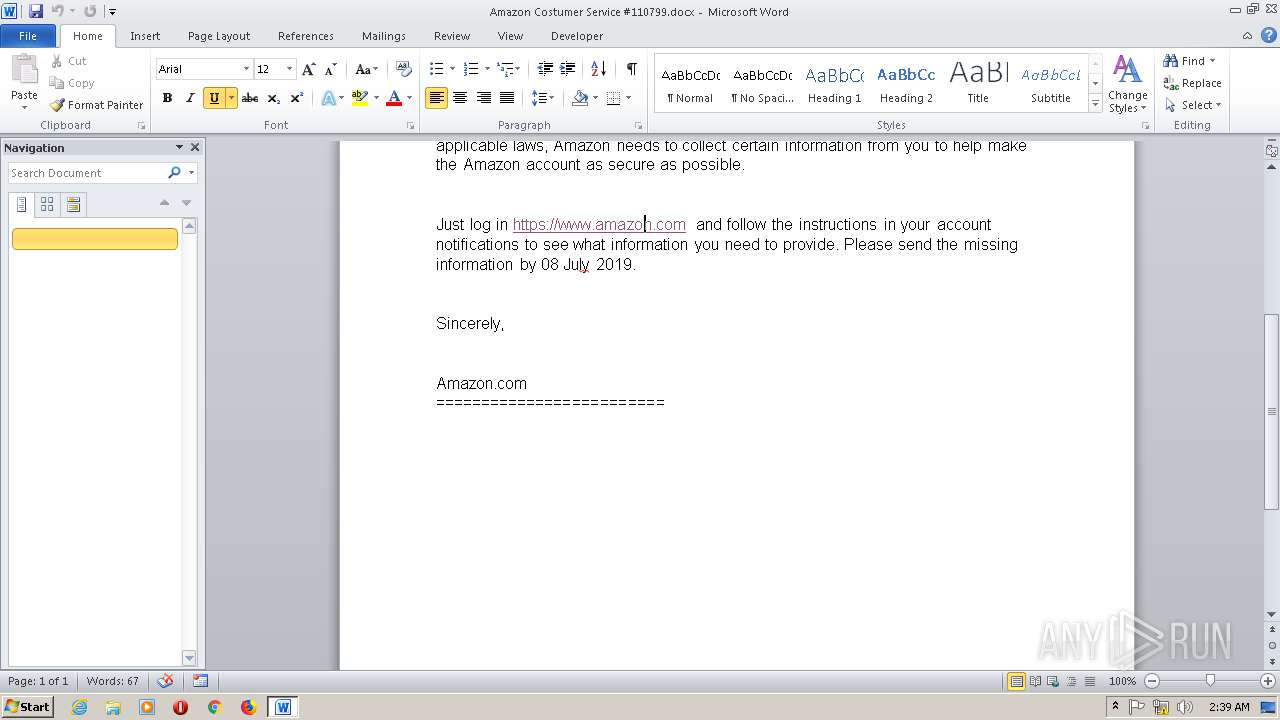Viewport: 1280px width, 720px height.
Task: Open Paragraph dialog launcher
Action: click(638, 126)
